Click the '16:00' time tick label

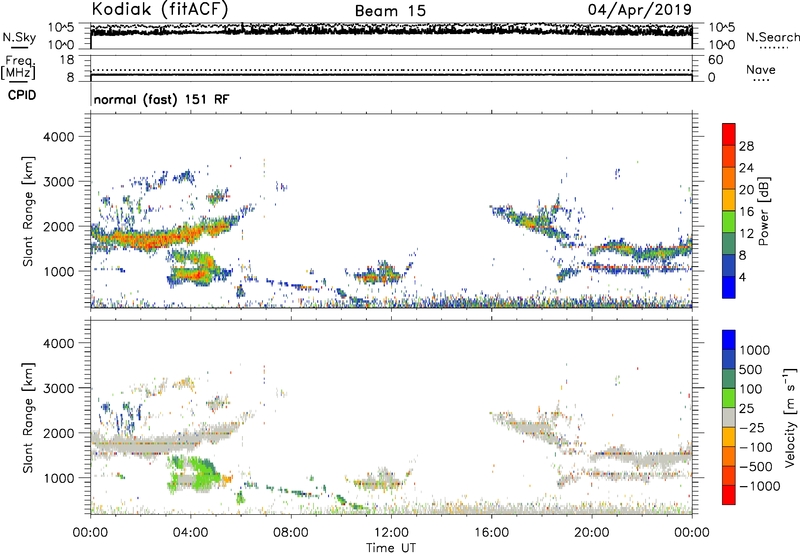[491, 533]
